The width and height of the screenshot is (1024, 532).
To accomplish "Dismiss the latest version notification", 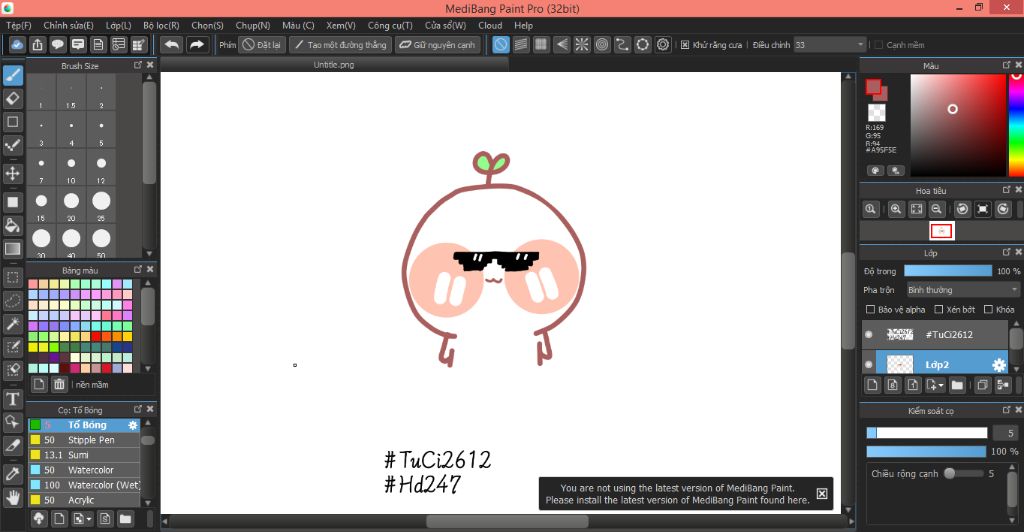I will [822, 493].
